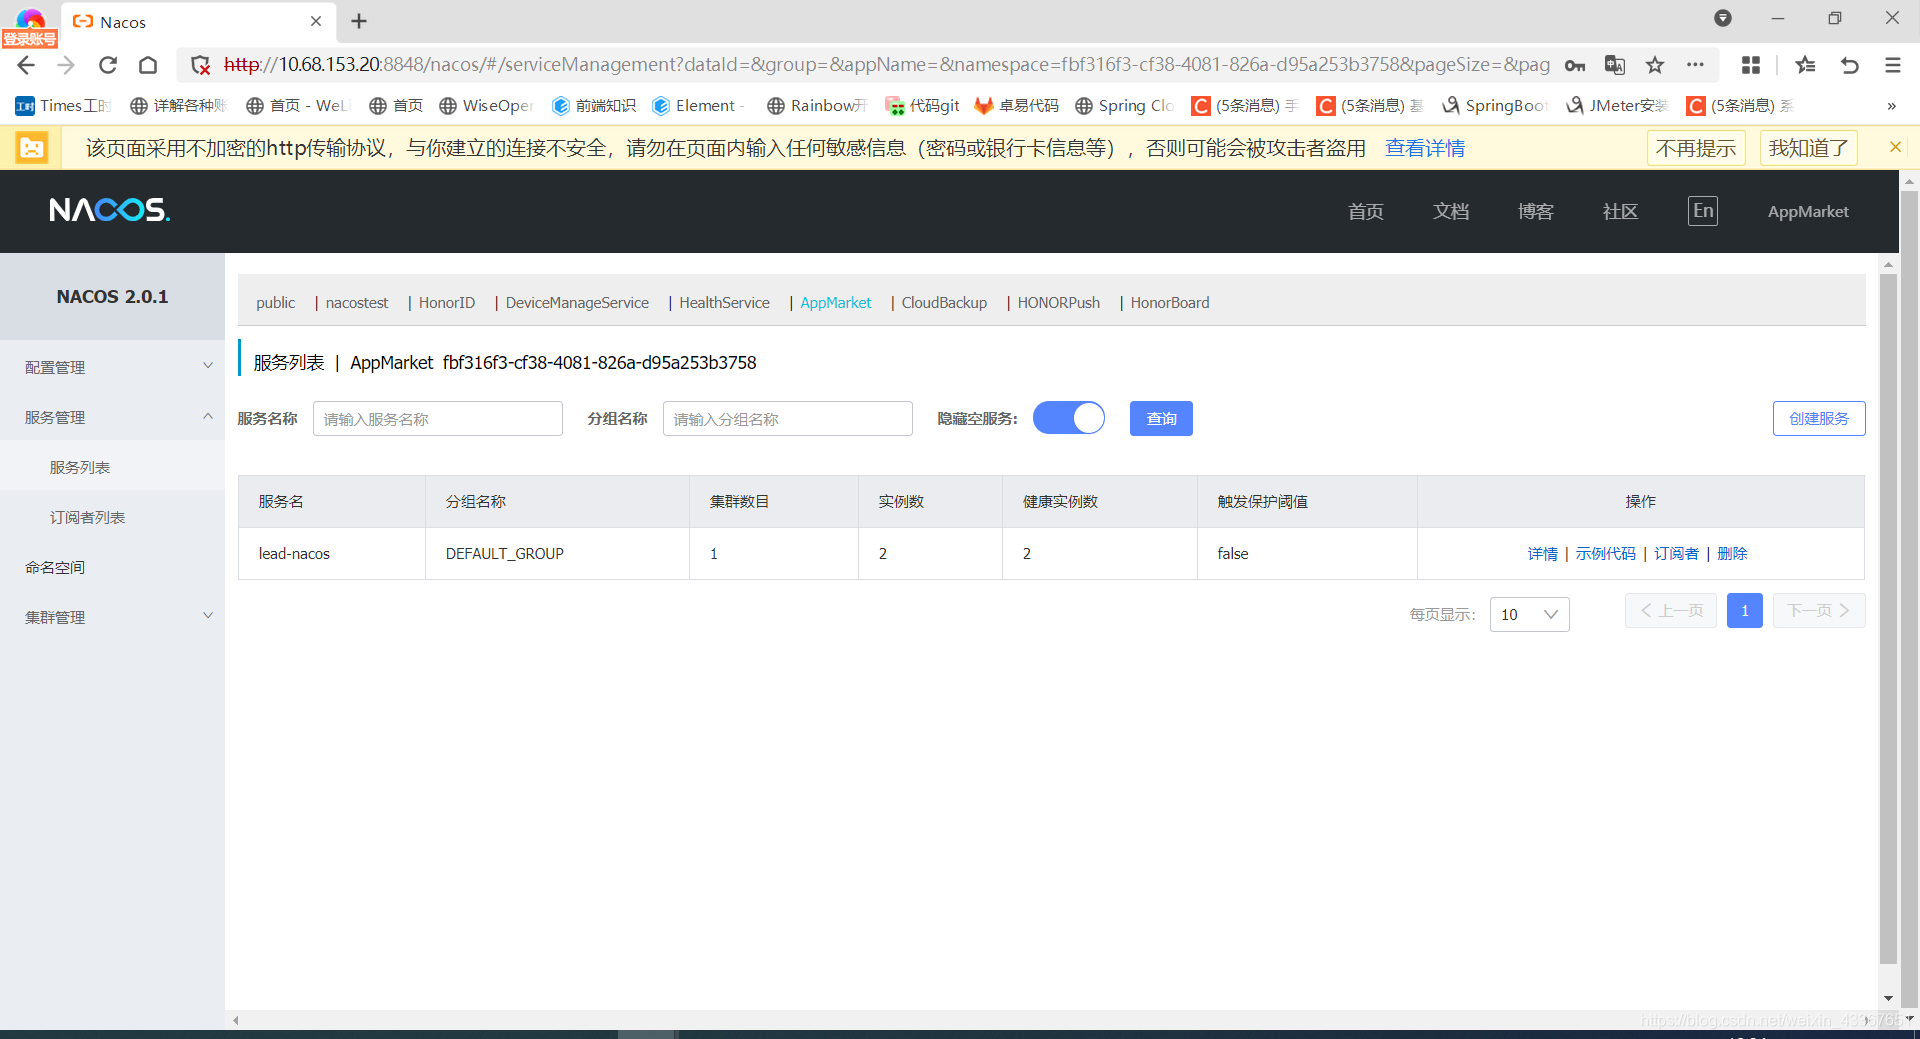1920x1039 pixels.
Task: Click the browser login account avatar
Action: [x=30, y=26]
